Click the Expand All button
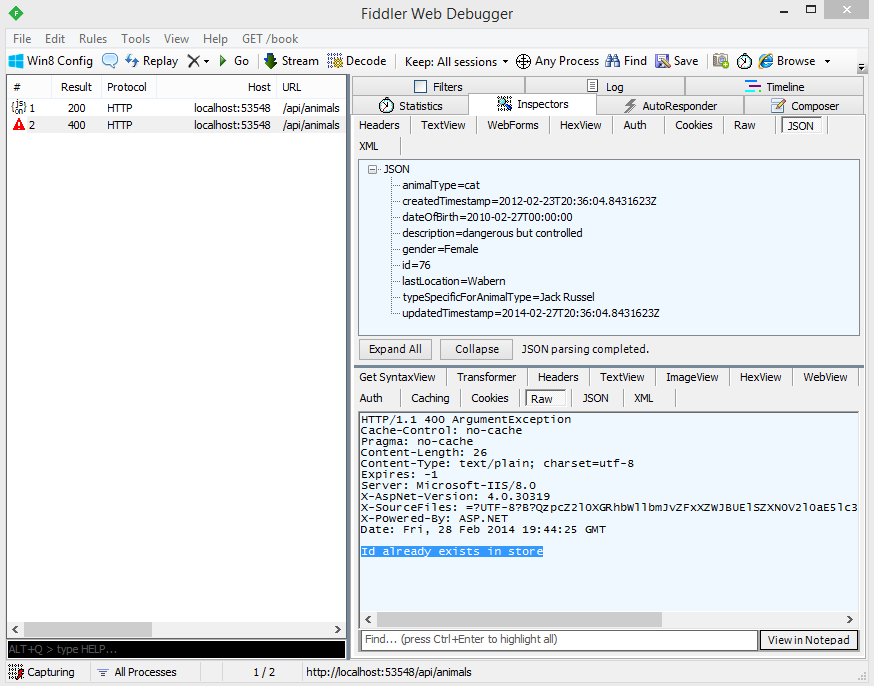 click(x=395, y=349)
